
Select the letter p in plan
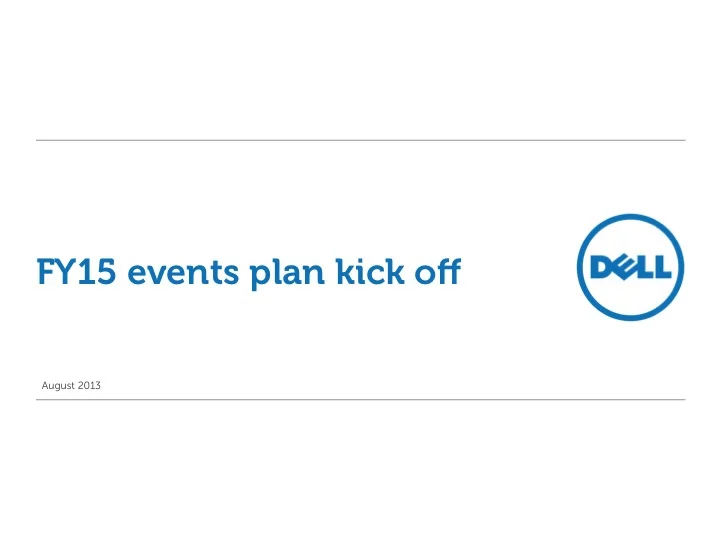[260, 277]
